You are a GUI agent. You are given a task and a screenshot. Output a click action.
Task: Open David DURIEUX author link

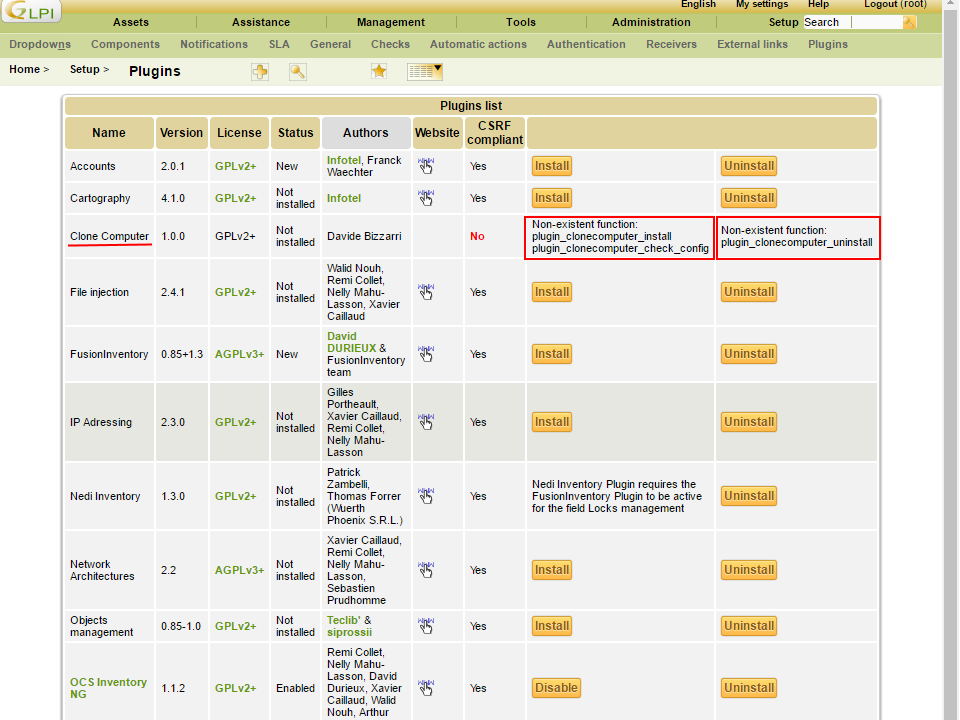(351, 342)
